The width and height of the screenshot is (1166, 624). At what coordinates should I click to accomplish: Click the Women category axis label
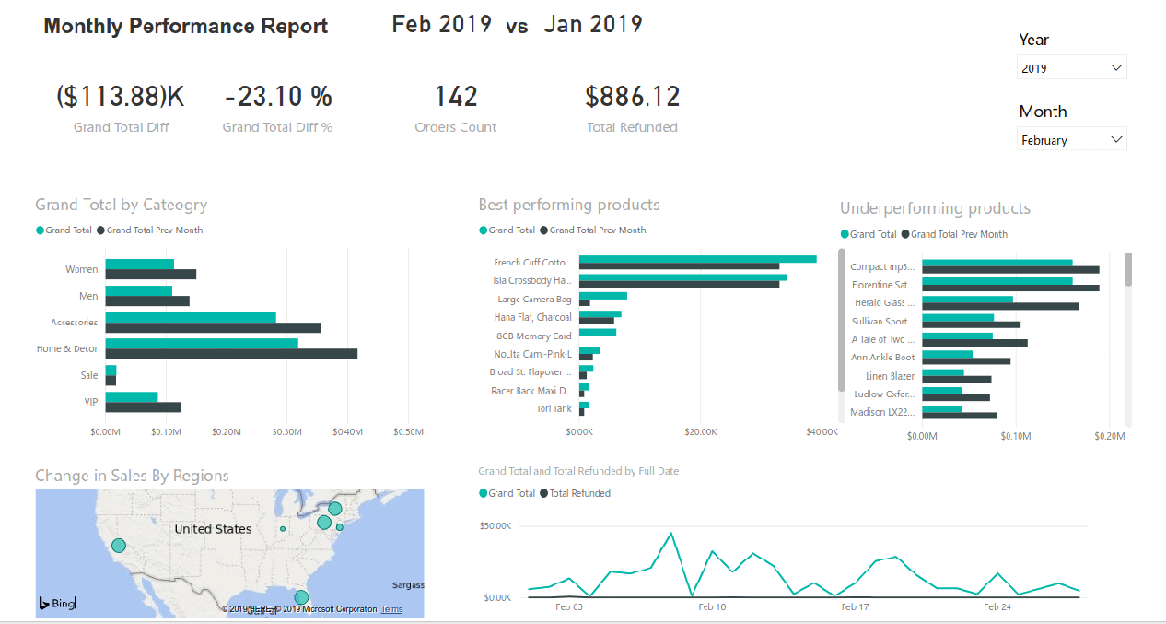(x=81, y=269)
